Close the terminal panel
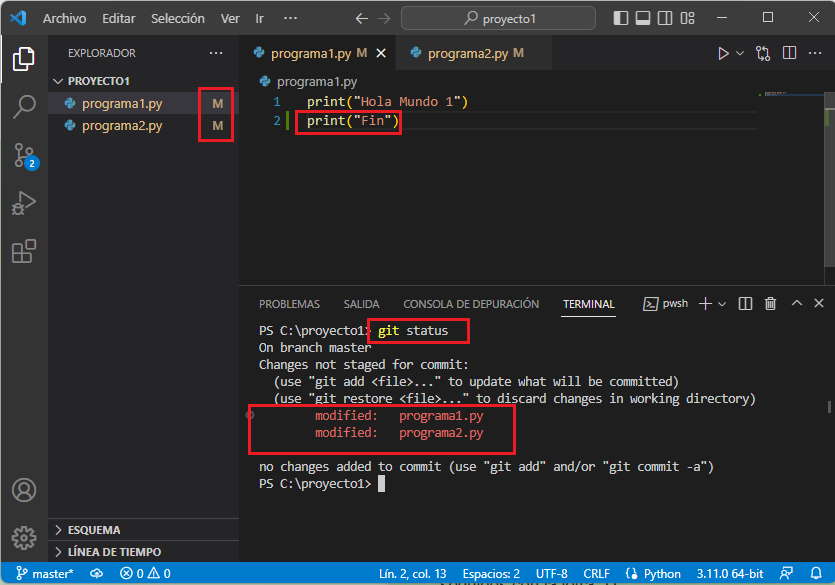The width and height of the screenshot is (835, 585). (819, 303)
